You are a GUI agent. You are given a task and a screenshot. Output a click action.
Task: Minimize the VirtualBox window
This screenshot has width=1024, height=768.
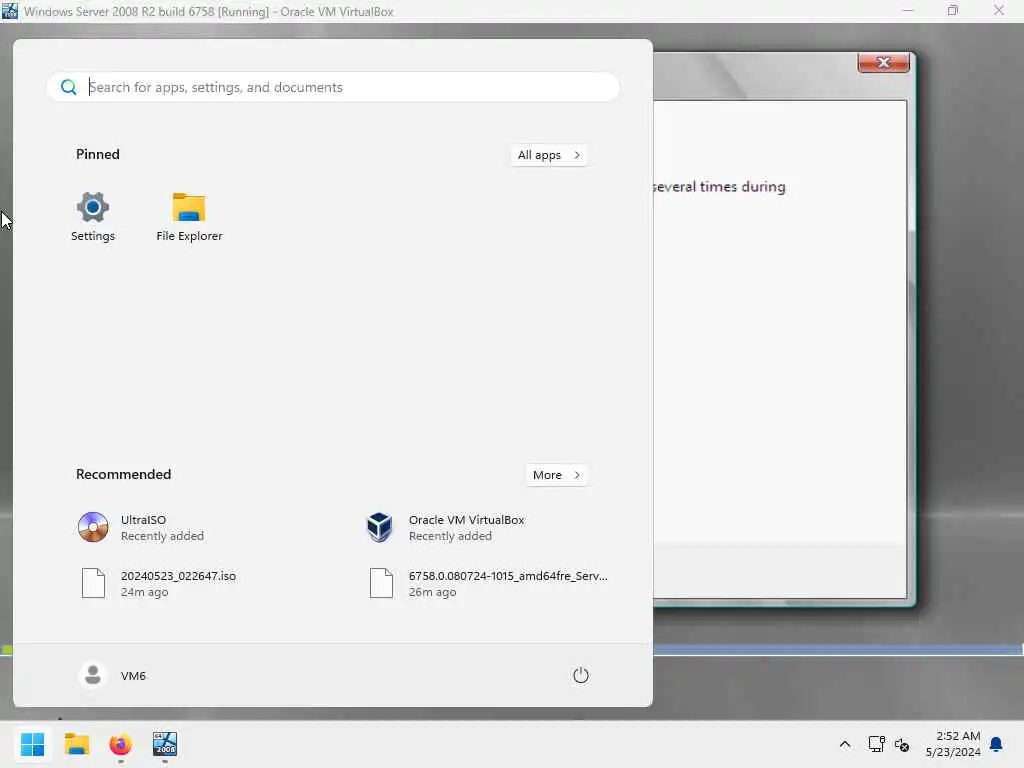908,10
